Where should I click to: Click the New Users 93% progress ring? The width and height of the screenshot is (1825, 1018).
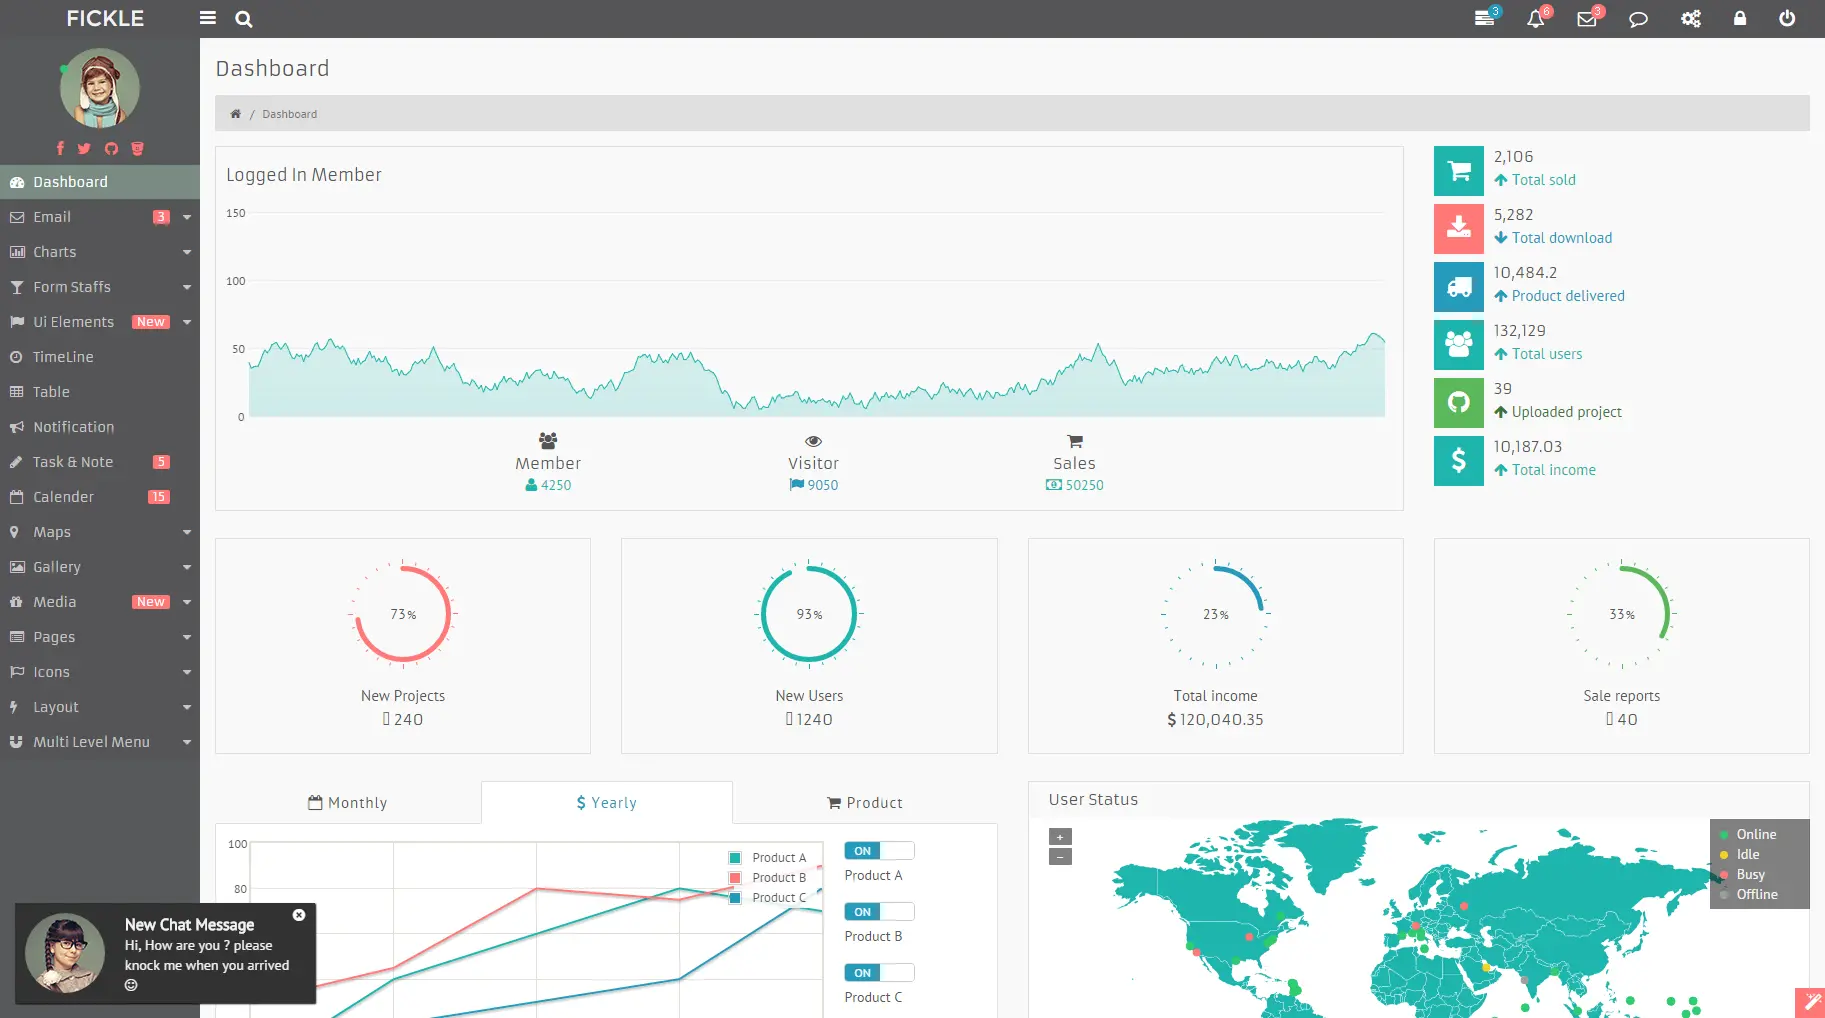tap(809, 614)
